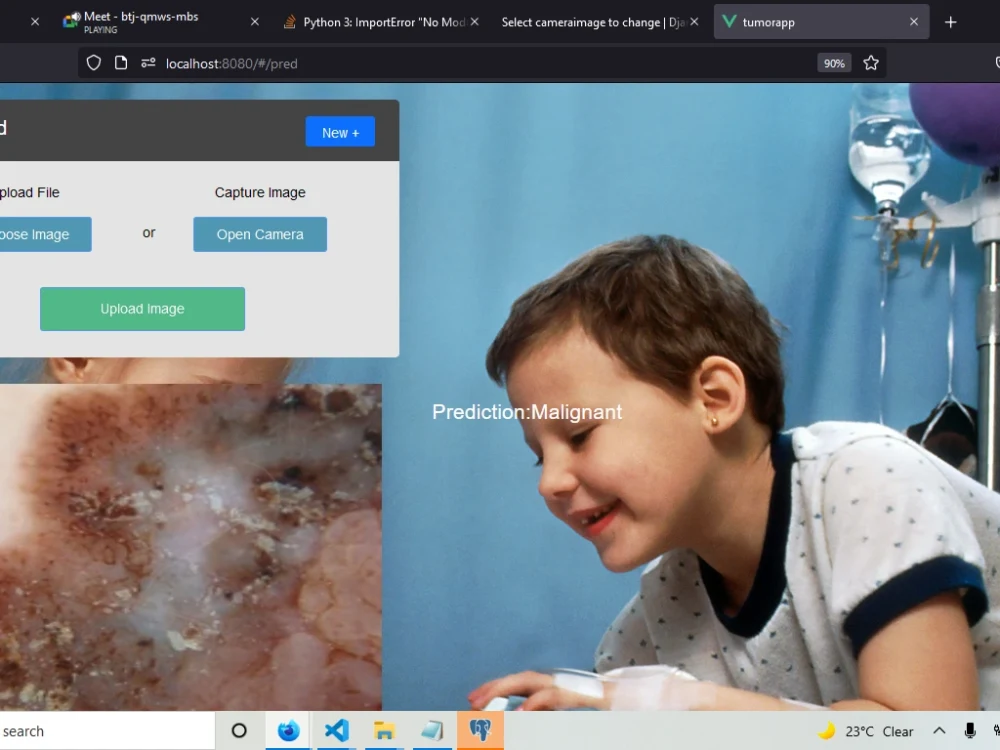Click the uploaded skin lesion image
This screenshot has height=750, width=1000.
click(191, 547)
